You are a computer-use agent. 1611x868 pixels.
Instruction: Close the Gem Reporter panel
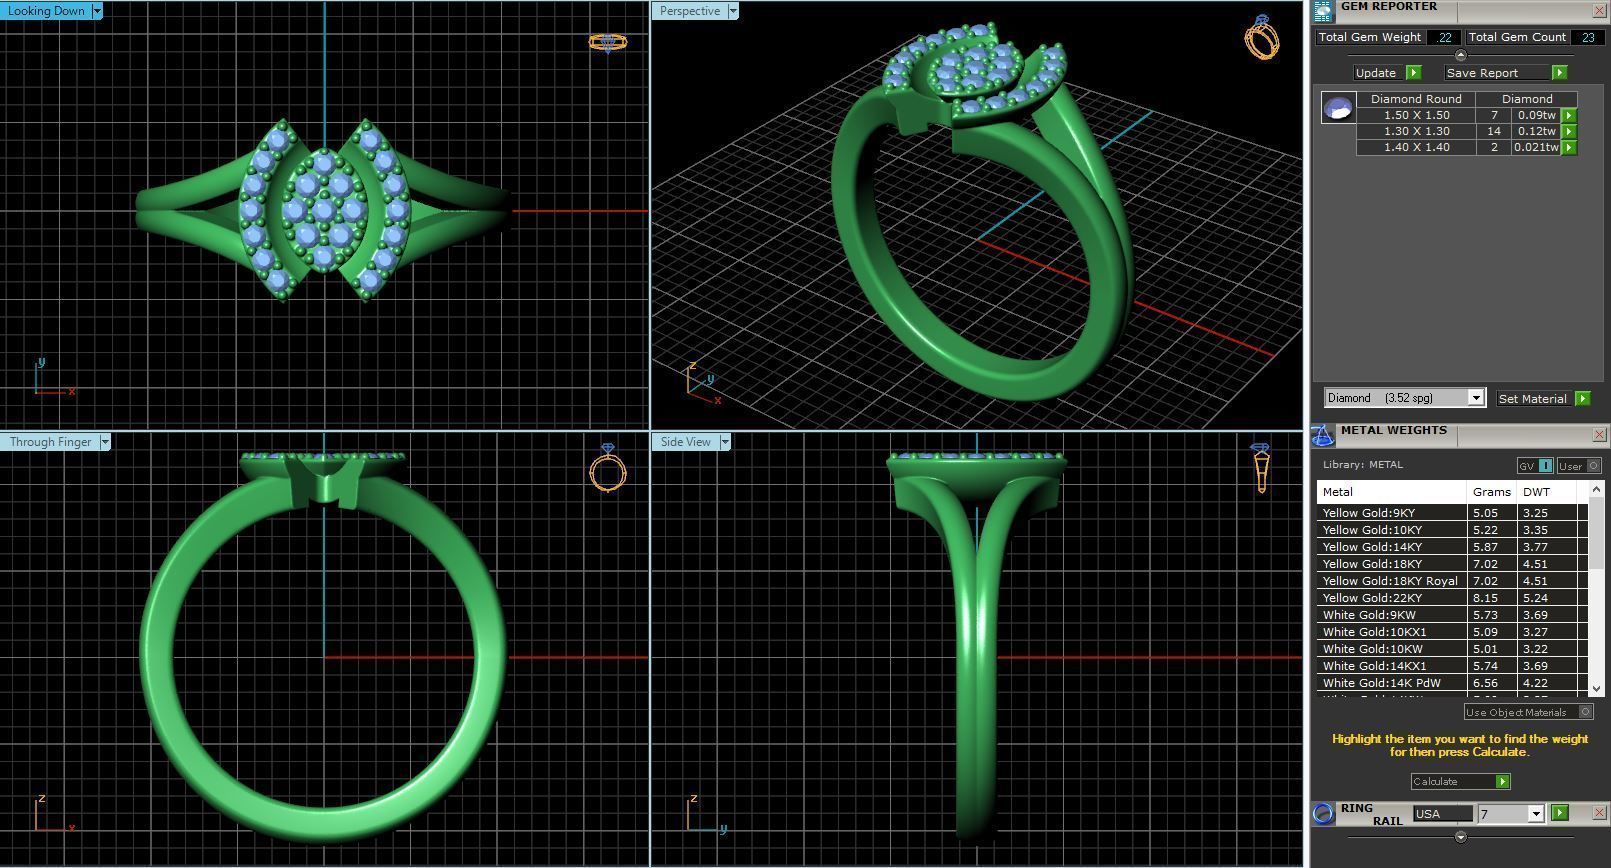pos(1598,10)
